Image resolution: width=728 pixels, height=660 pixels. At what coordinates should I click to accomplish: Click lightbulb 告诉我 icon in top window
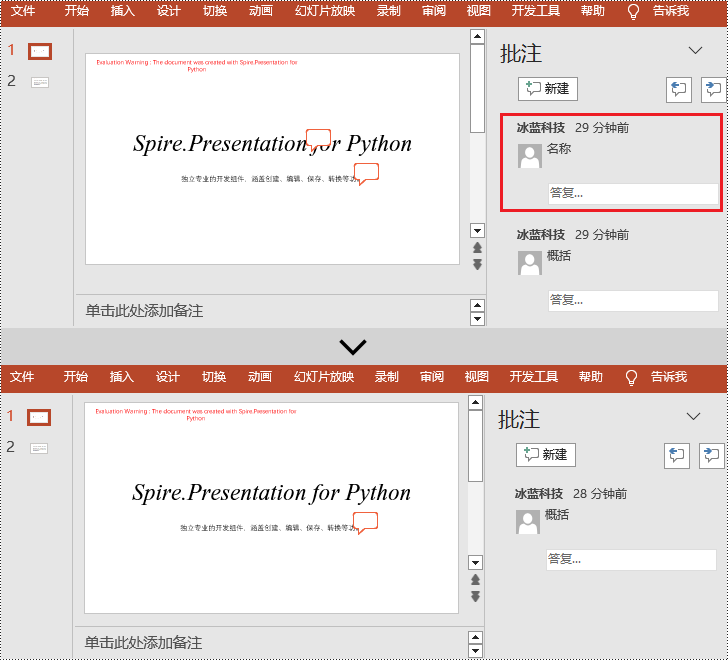[633, 11]
